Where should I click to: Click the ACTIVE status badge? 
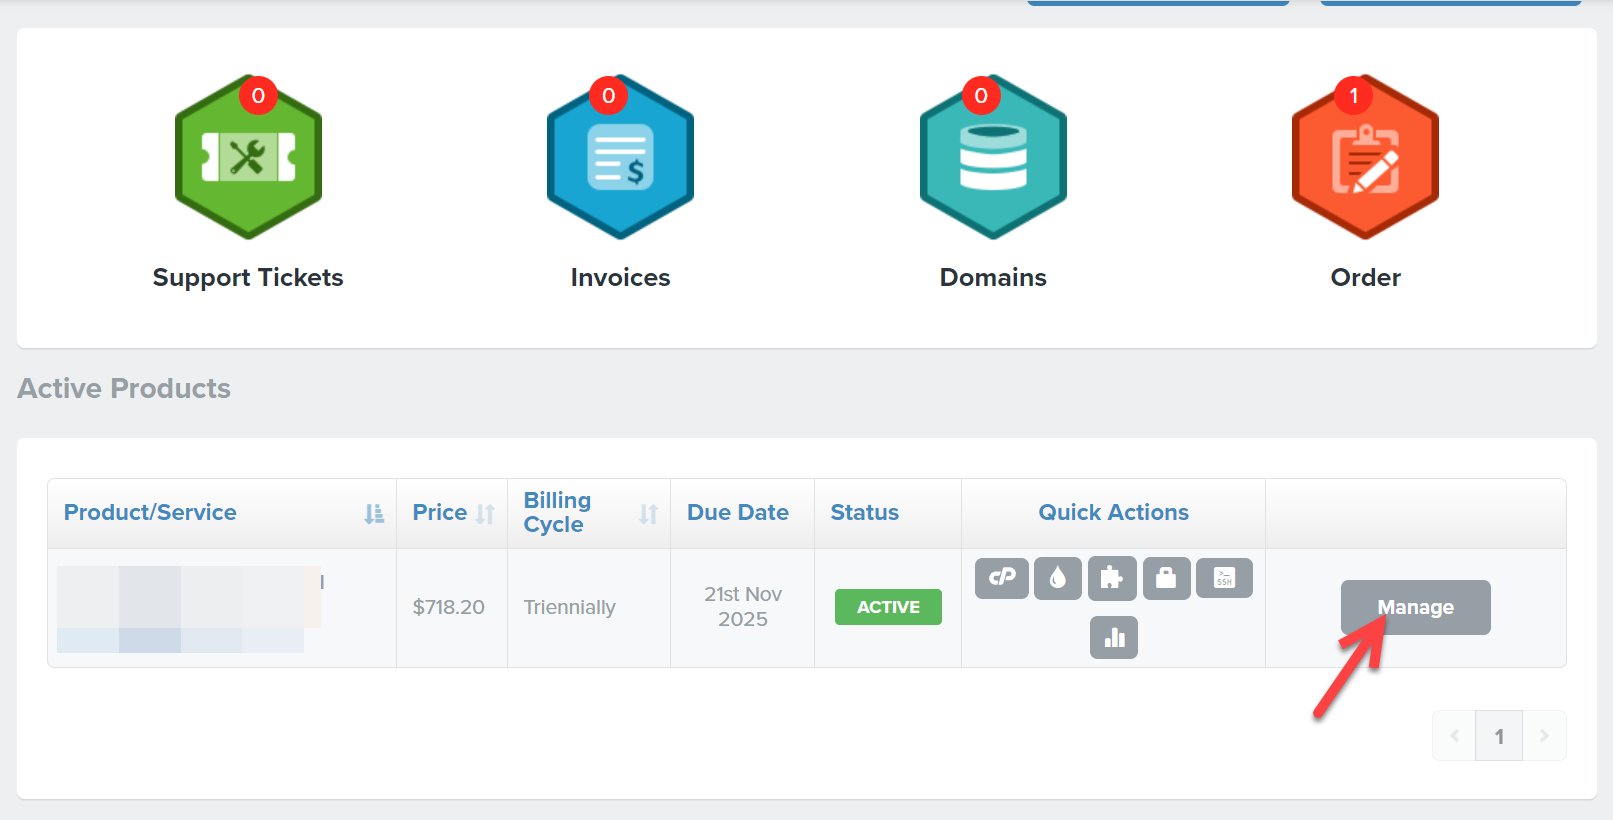tap(888, 607)
